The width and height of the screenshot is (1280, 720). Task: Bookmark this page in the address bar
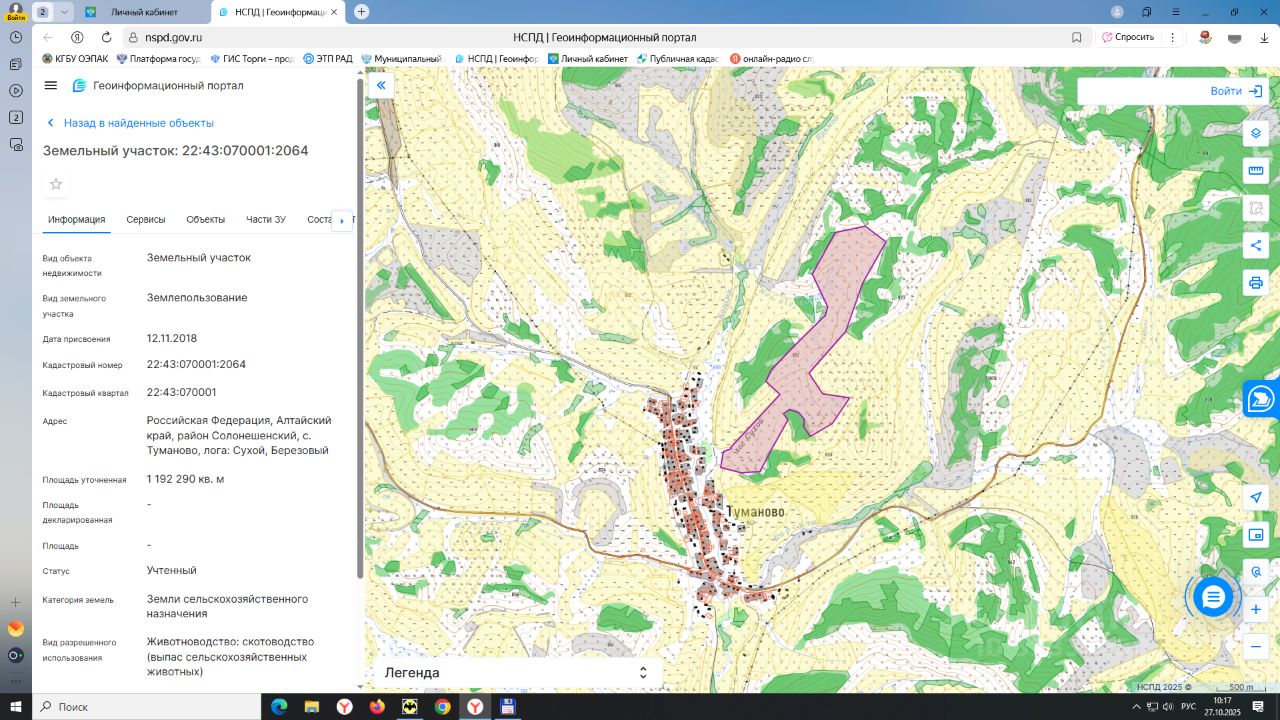[x=1077, y=37]
